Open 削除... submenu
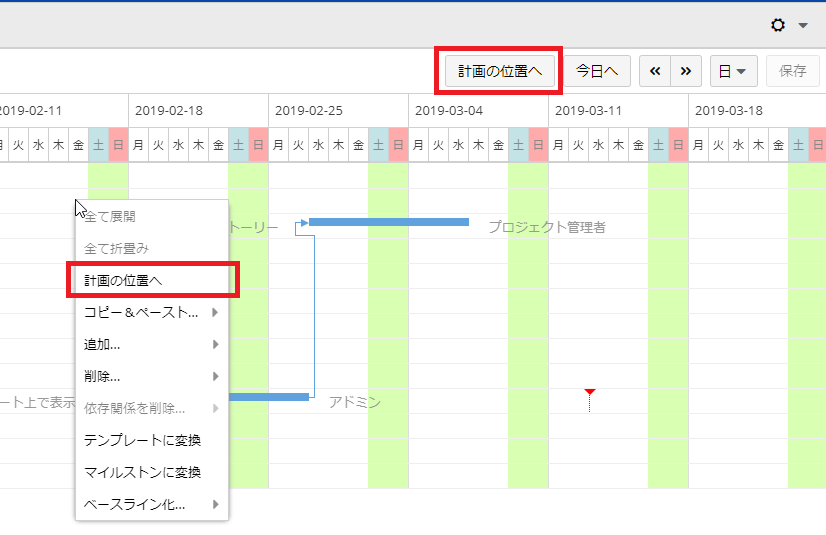The image size is (826, 535). click(152, 377)
